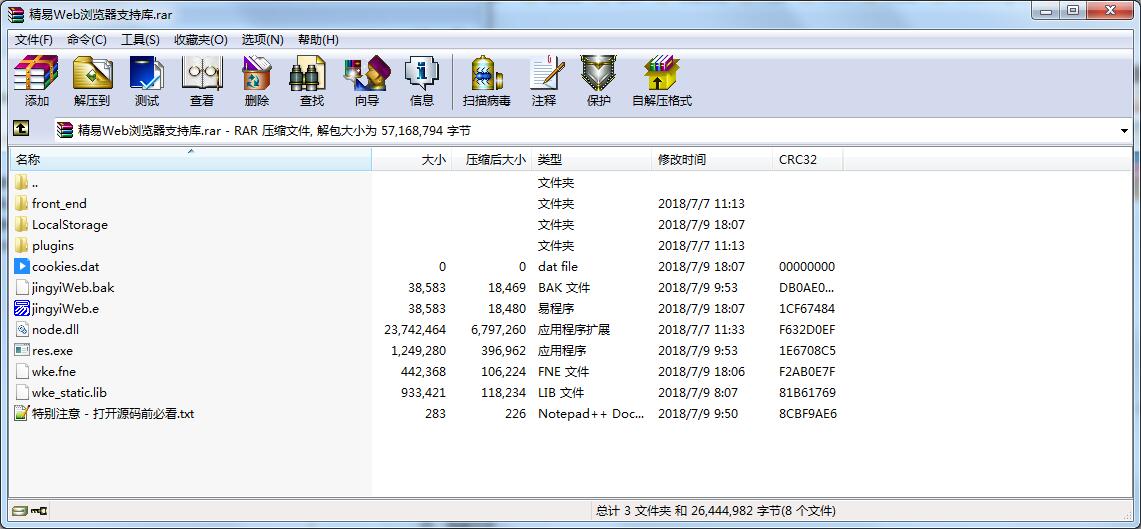
Task: Sort by 压缩后大小 column header
Action: (492, 159)
